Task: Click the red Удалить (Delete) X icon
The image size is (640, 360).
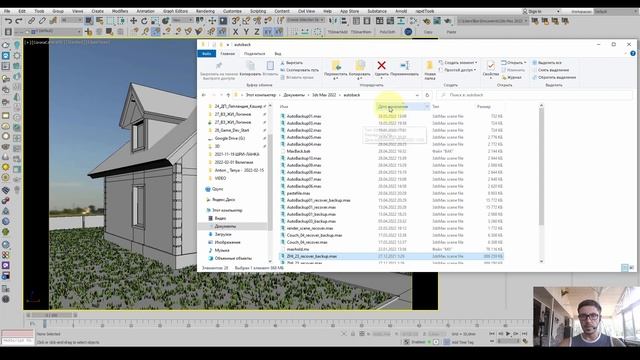Action: 382,65
